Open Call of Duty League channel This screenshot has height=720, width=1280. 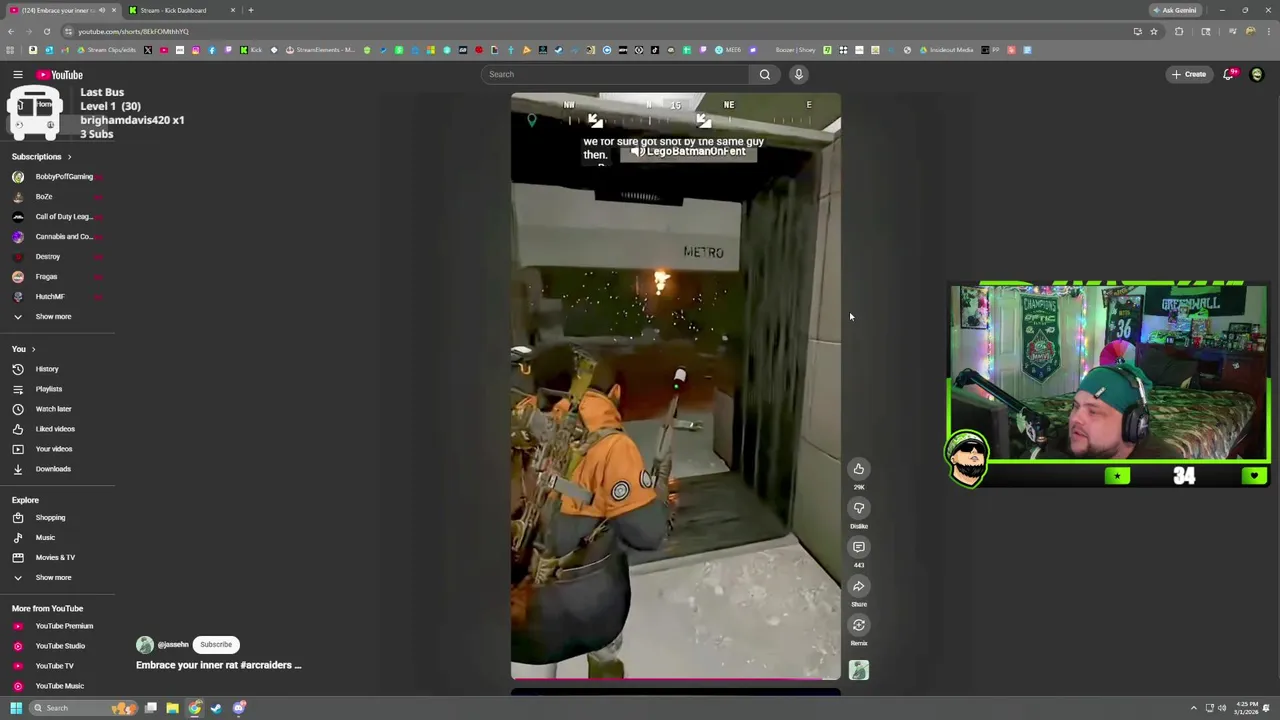tap(56, 217)
